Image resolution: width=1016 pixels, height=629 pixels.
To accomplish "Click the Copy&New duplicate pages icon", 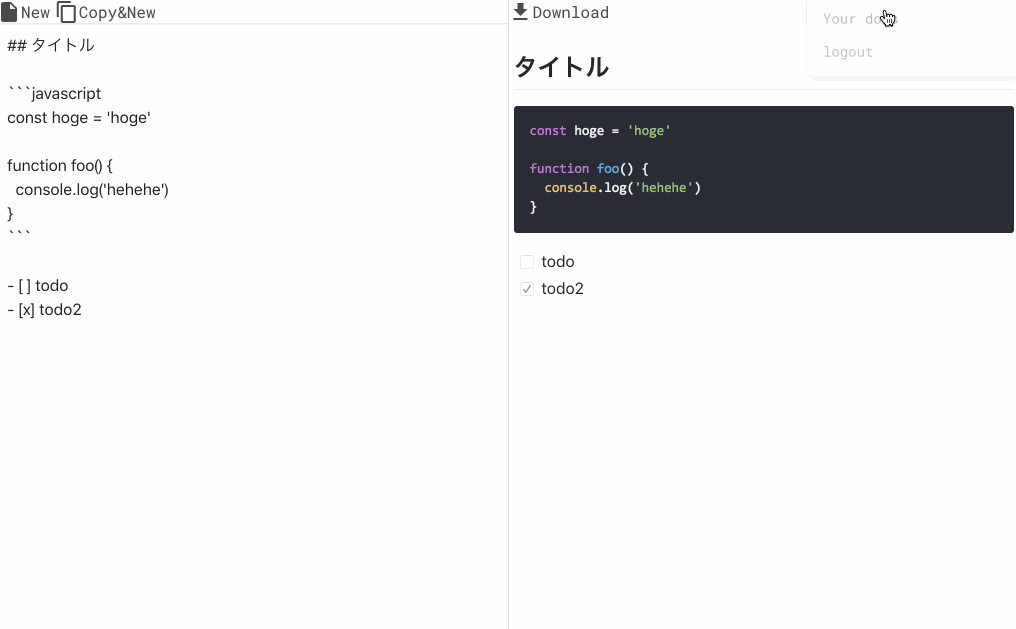I will pyautogui.click(x=67, y=12).
